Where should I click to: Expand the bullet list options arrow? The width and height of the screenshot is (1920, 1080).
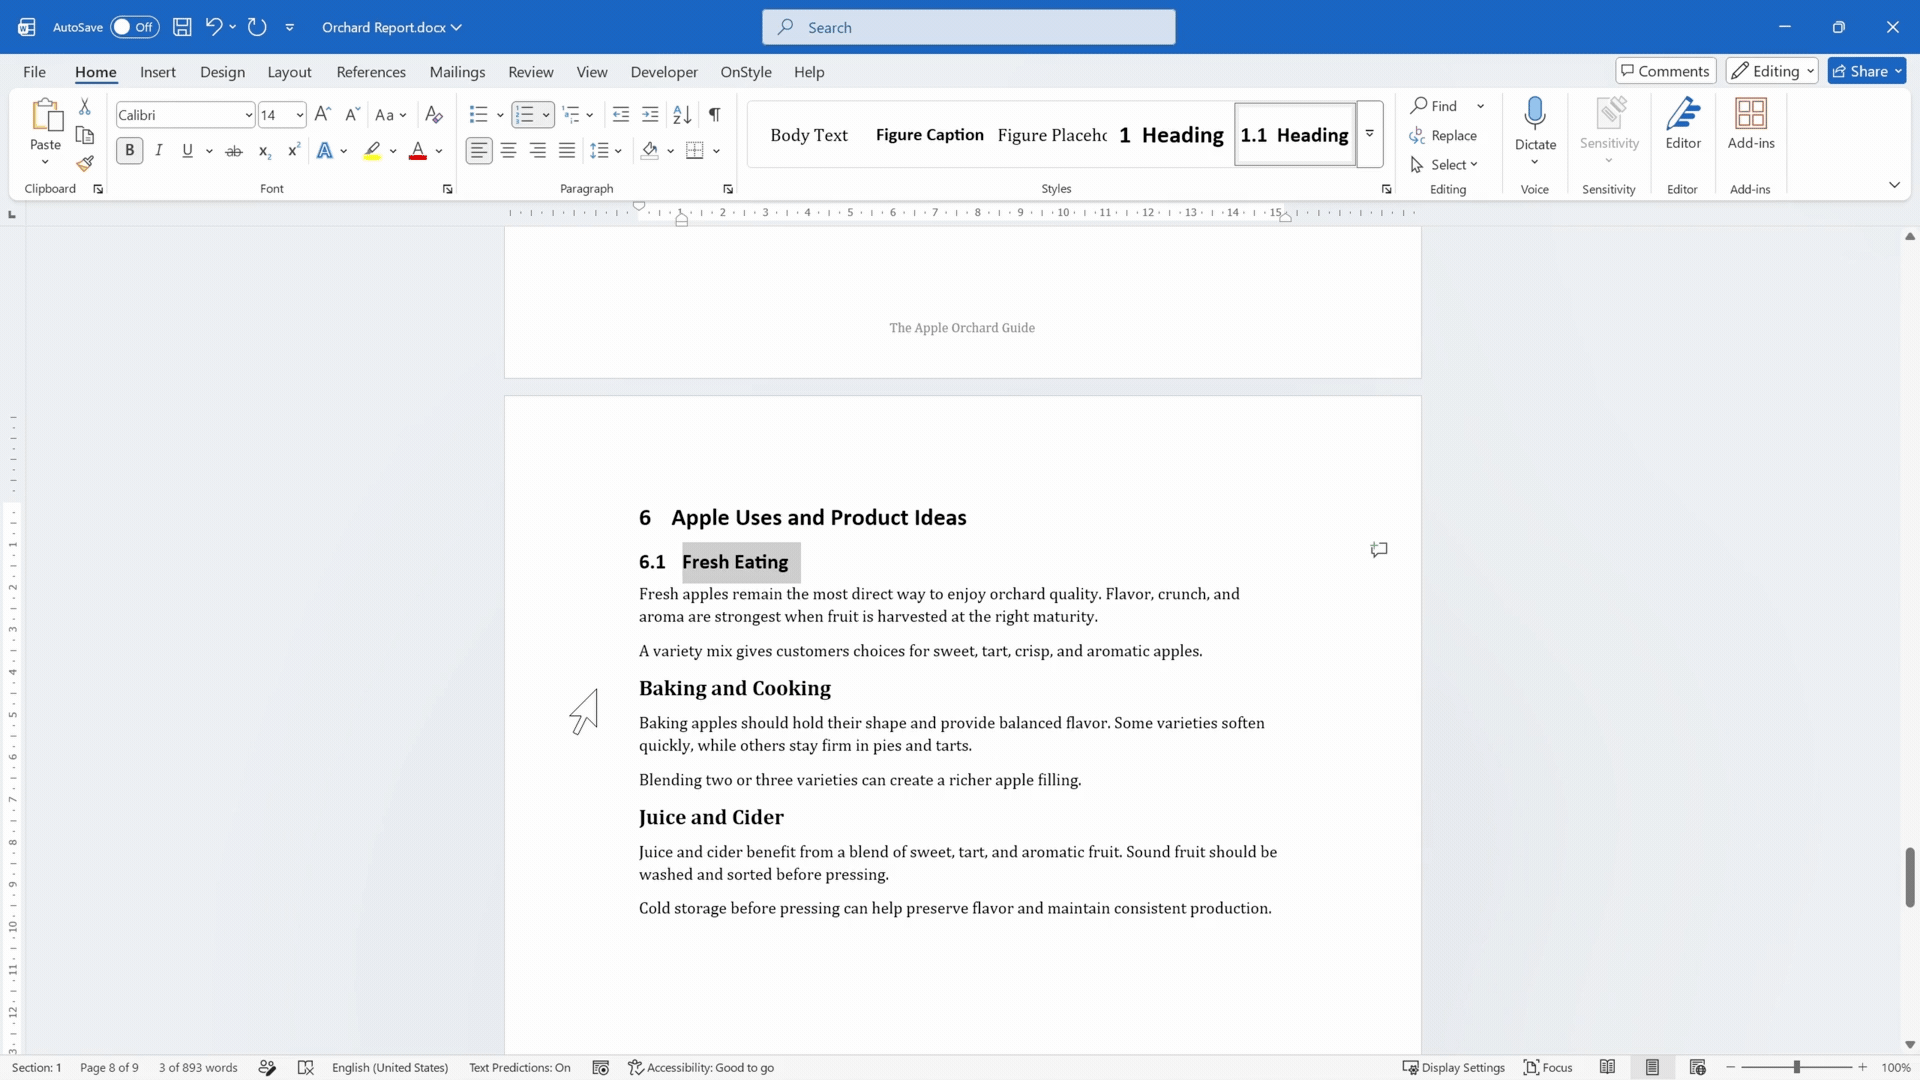(500, 115)
